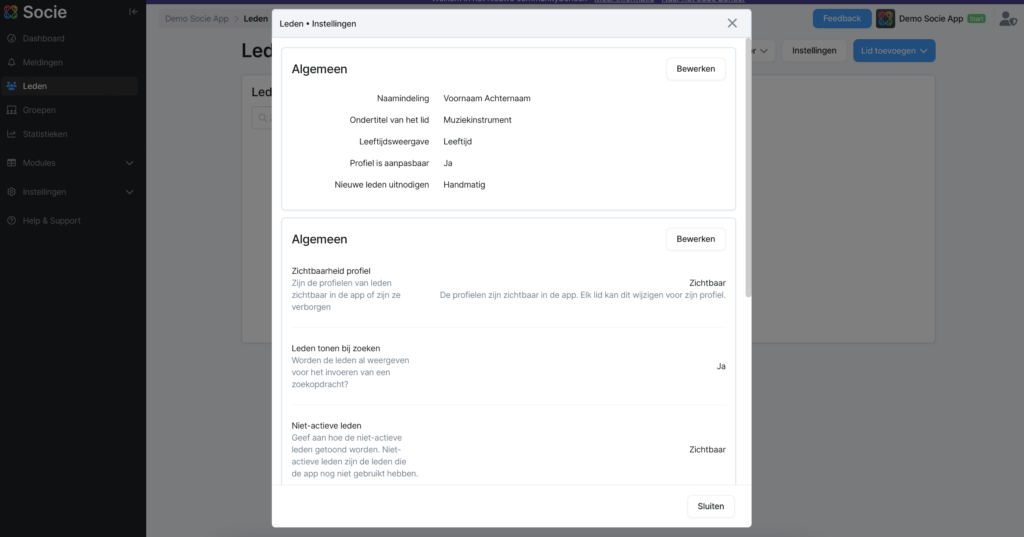Click the Socie logo icon
The width and height of the screenshot is (1024, 537).
click(10, 12)
